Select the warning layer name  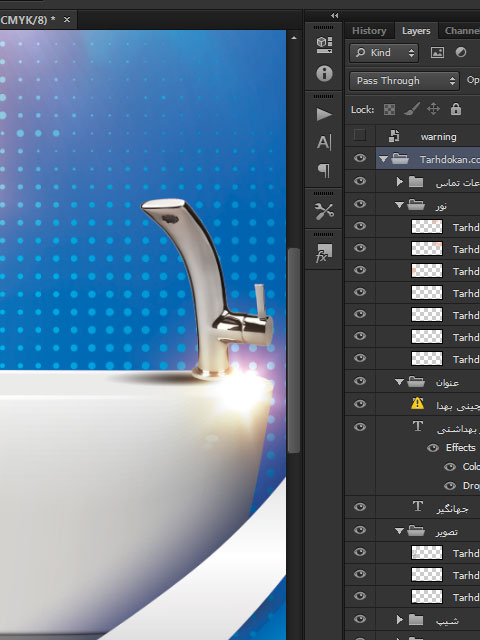pyautogui.click(x=438, y=137)
